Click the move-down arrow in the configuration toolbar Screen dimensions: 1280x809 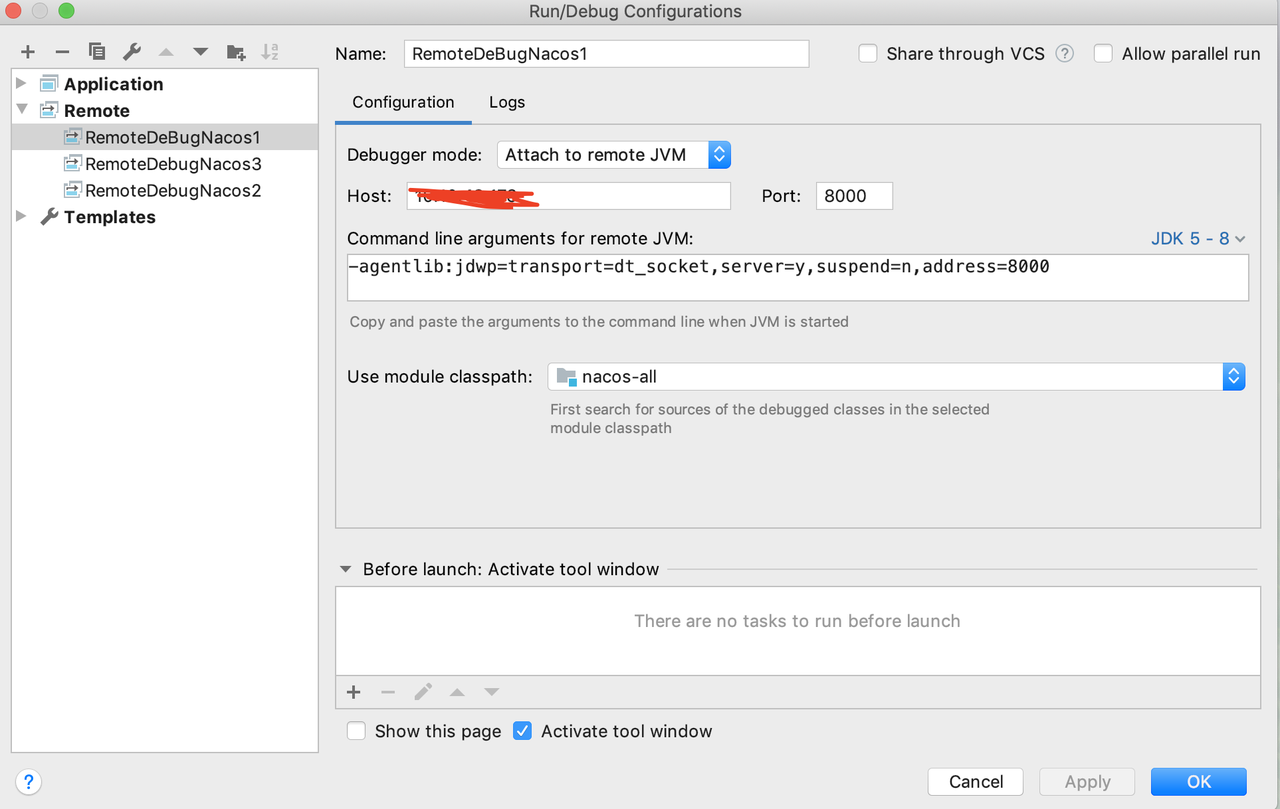pos(200,52)
